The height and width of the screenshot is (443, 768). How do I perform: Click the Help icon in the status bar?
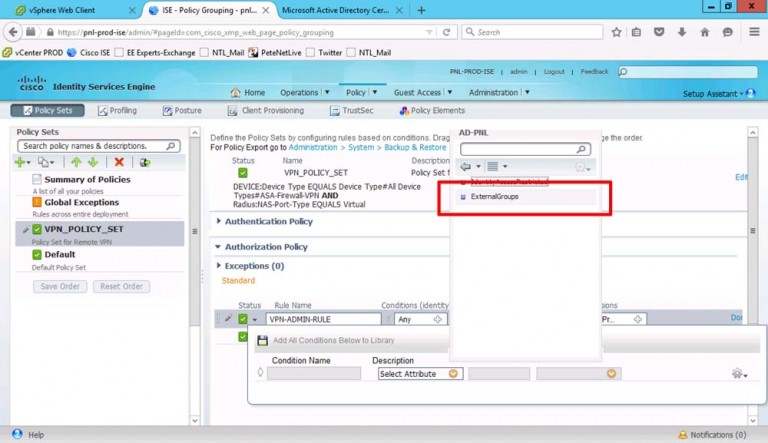tap(17, 434)
